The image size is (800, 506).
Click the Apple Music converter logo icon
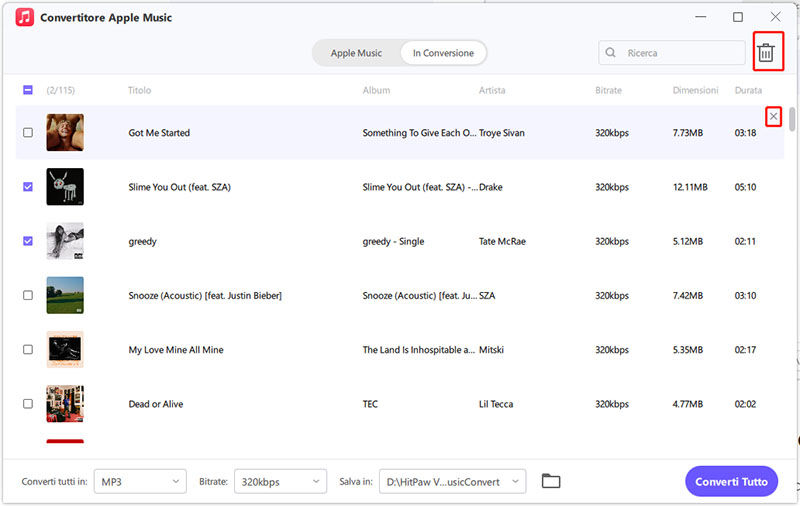coord(24,17)
